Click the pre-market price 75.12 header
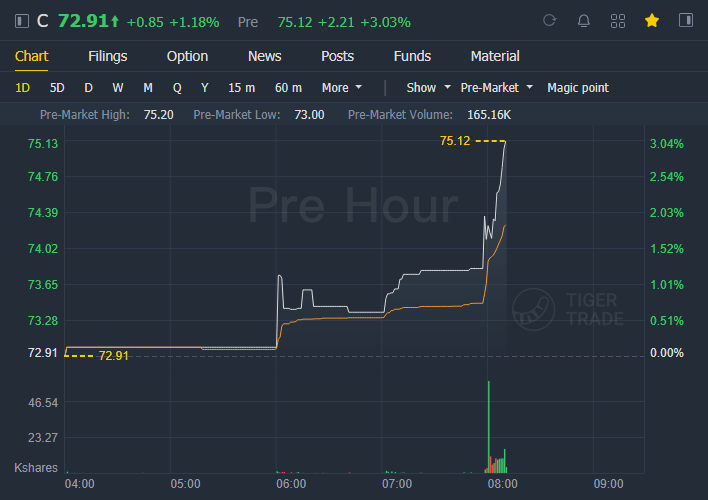708x500 pixels. pyautogui.click(x=295, y=22)
